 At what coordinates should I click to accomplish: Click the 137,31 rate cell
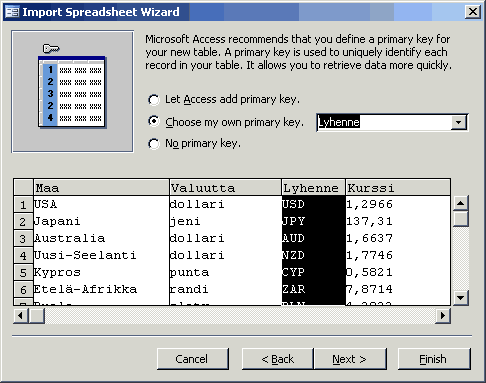pos(398,221)
